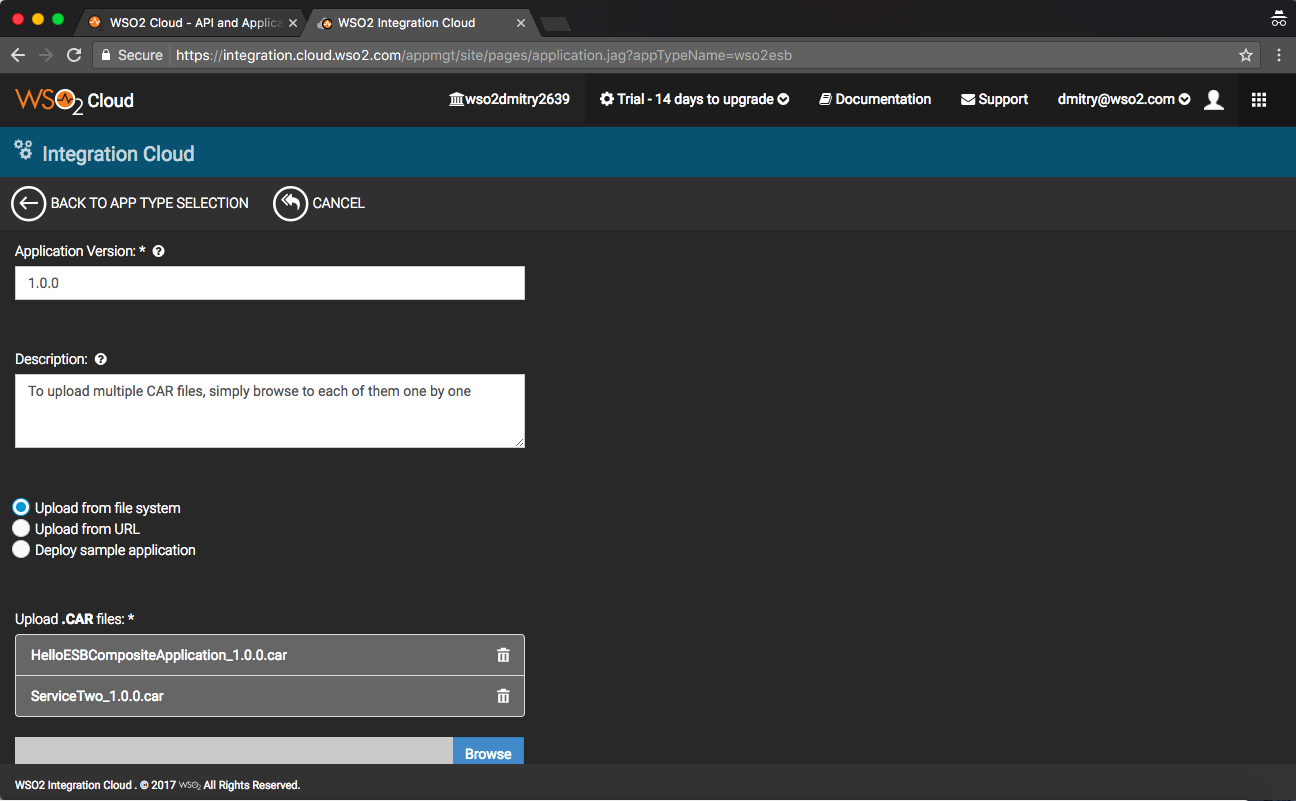1296x801 pixels.
Task: Select Upload from file system option
Action: (x=21, y=508)
